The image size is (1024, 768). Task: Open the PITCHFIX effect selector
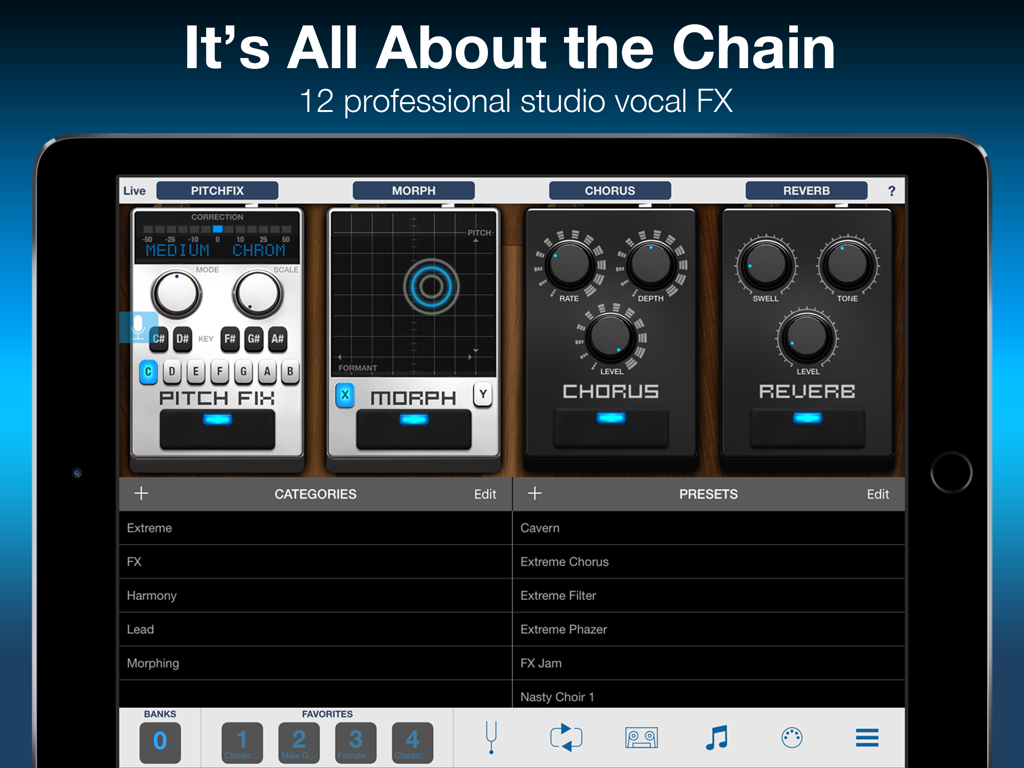pos(217,190)
